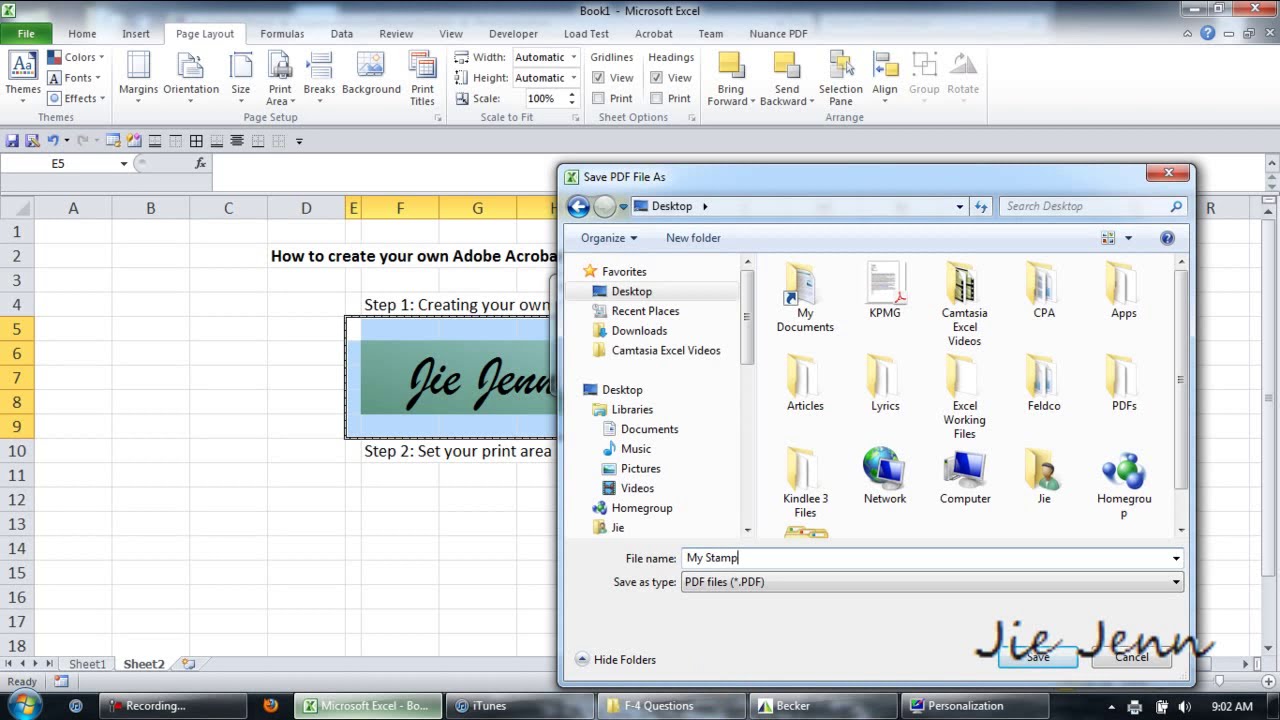Open the Align menu
The height and width of the screenshot is (720, 1280).
(x=885, y=78)
